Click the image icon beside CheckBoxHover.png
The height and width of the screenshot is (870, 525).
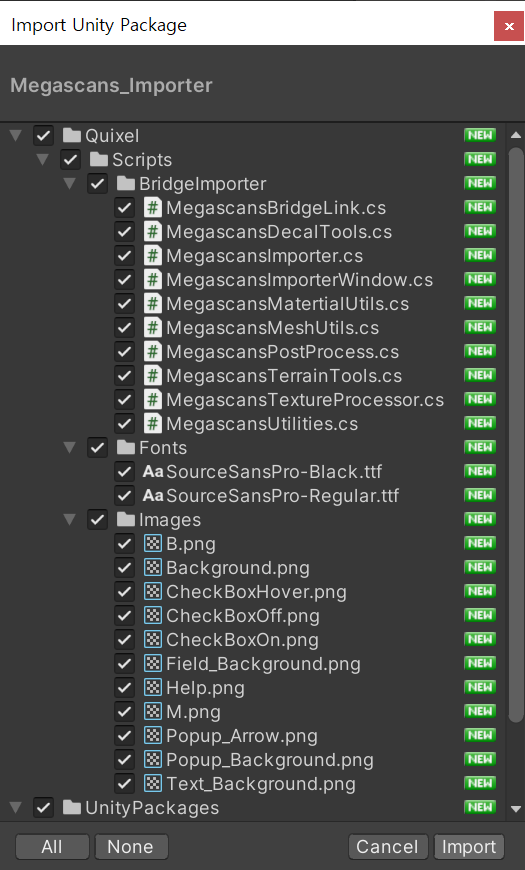[x=153, y=592]
